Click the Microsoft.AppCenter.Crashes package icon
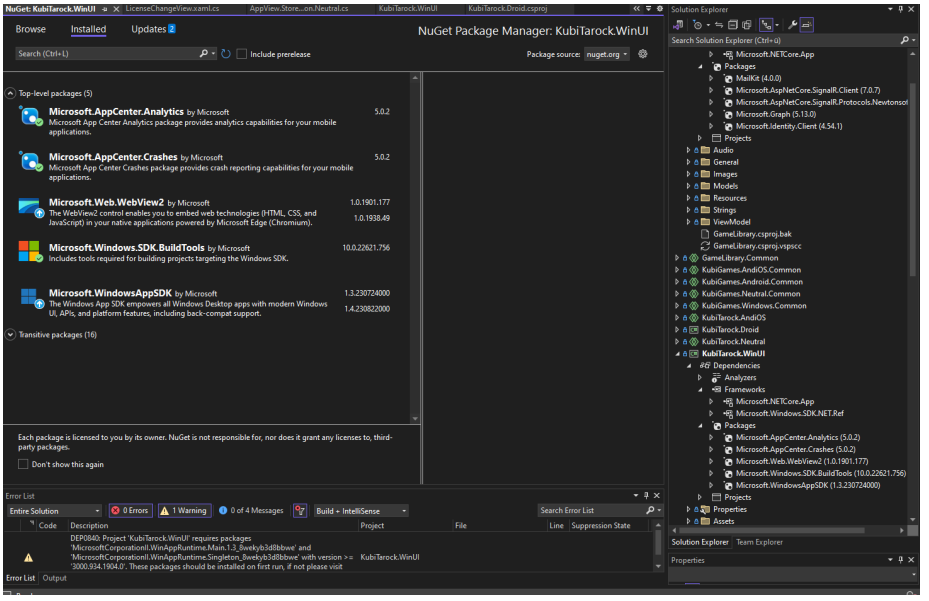929x601 pixels. click(x=30, y=161)
